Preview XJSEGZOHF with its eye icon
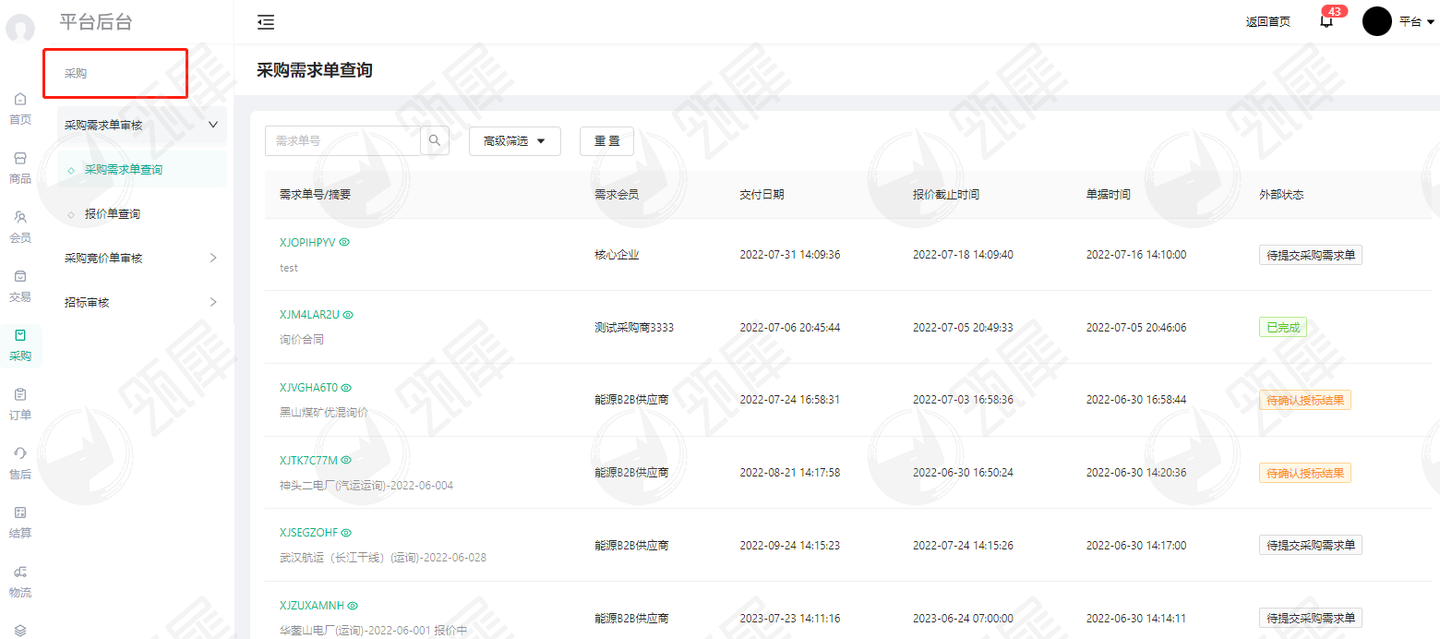Viewport: 1440px width, 639px height. pyautogui.click(x=346, y=533)
